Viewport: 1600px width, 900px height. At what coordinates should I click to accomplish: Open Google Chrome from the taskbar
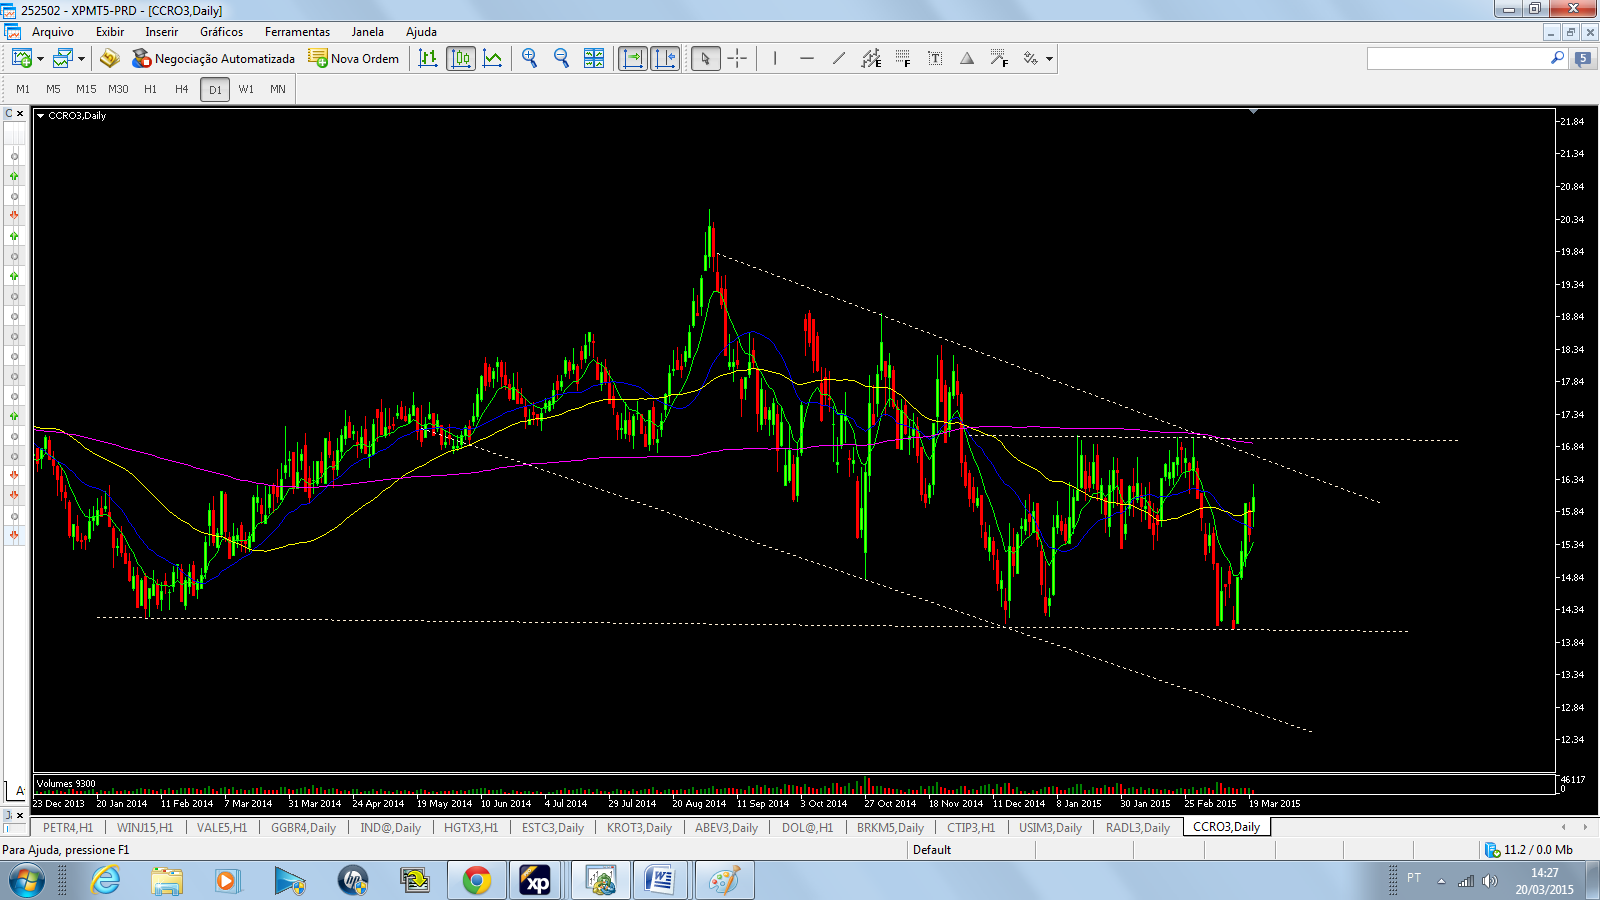pos(477,881)
